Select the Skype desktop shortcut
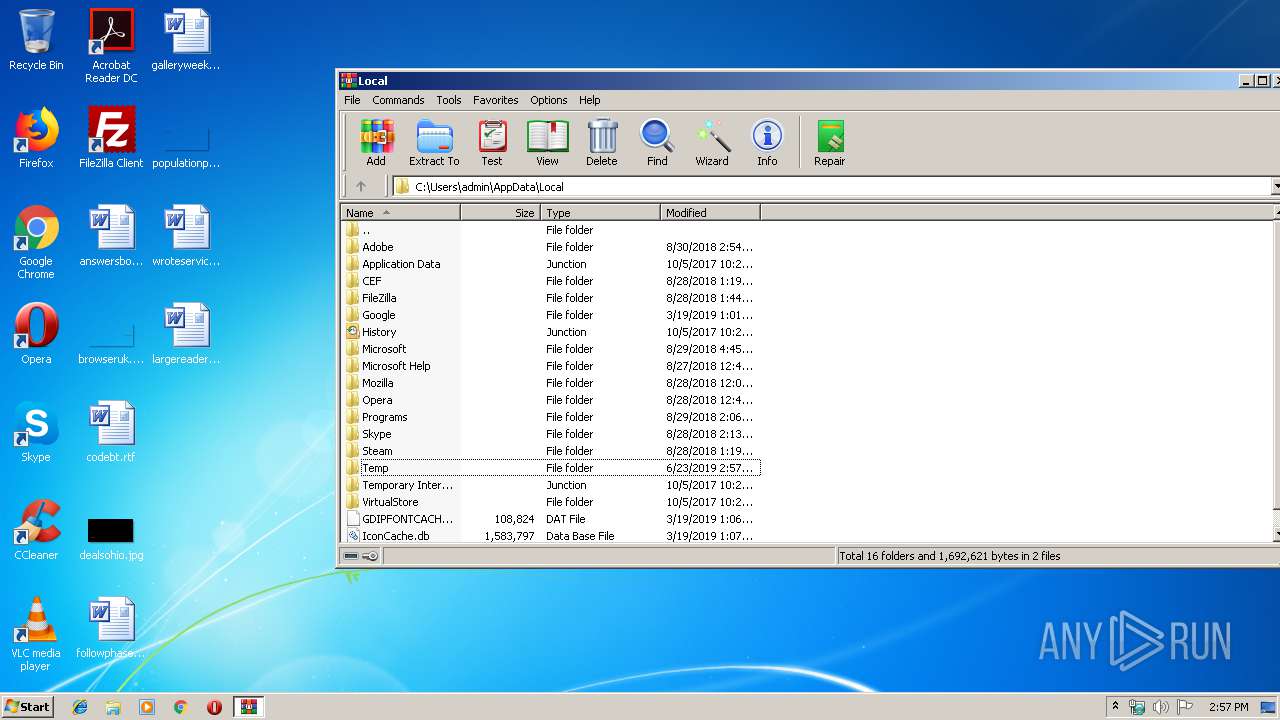 coord(36,432)
